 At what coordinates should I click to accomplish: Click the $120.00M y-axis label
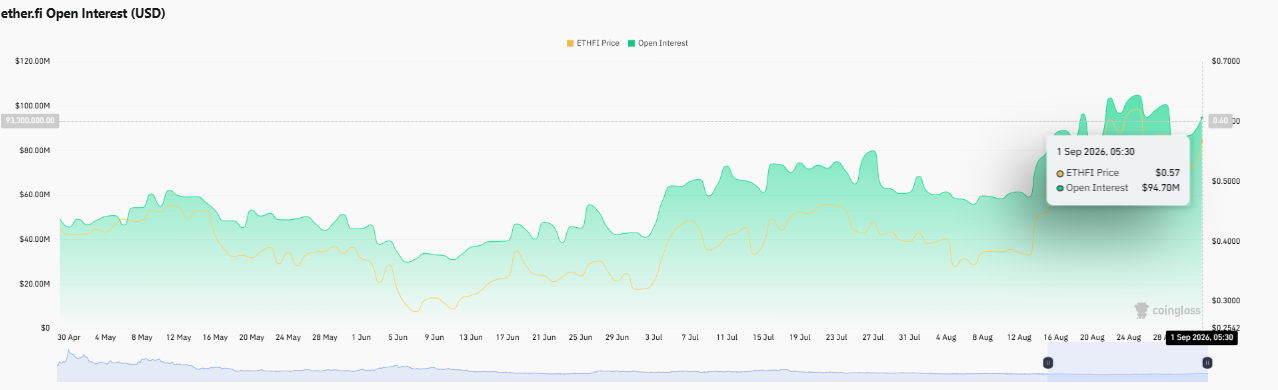(32, 61)
